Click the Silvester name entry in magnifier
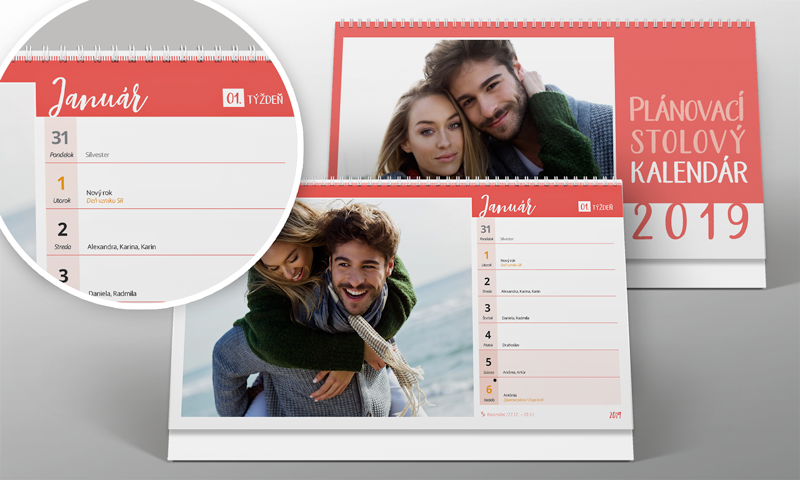This screenshot has height=480, width=800. coord(101,155)
